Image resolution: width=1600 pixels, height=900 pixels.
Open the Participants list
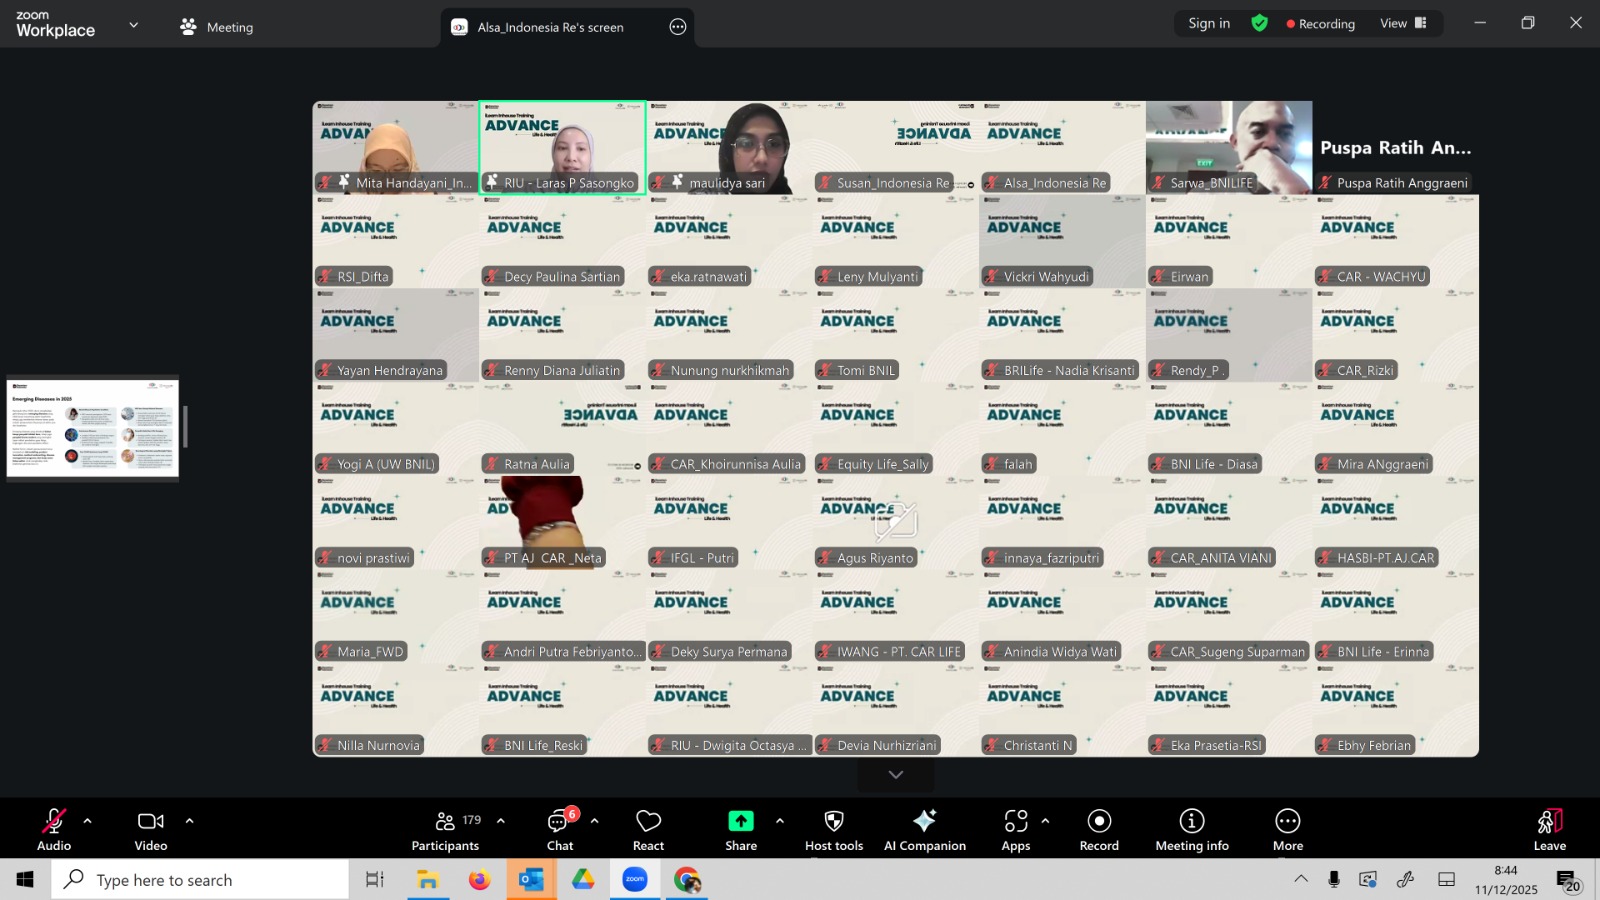pos(445,829)
